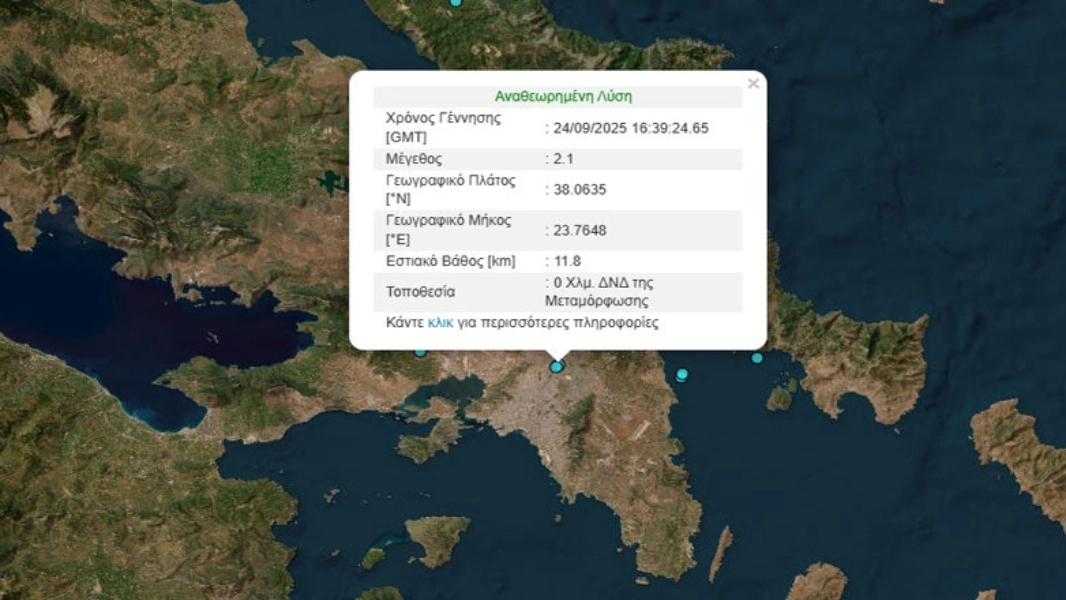Select the cyan marker in the sea right of the popup pointer
This screenshot has height=600, width=1066.
click(x=682, y=375)
